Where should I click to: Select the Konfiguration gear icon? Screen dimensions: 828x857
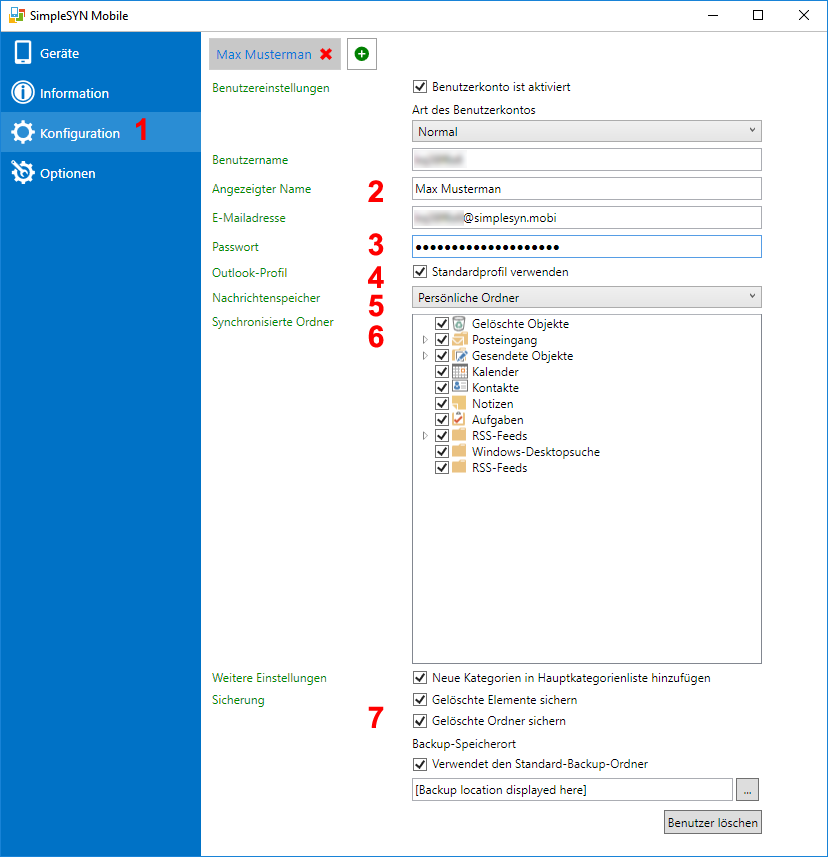pos(23,133)
